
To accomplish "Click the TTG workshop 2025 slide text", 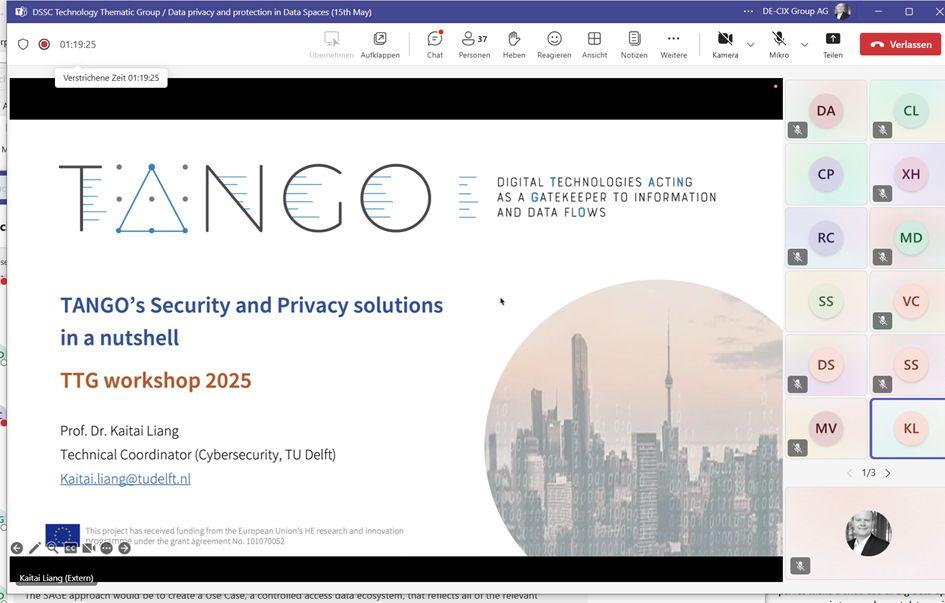I will [155, 381].
